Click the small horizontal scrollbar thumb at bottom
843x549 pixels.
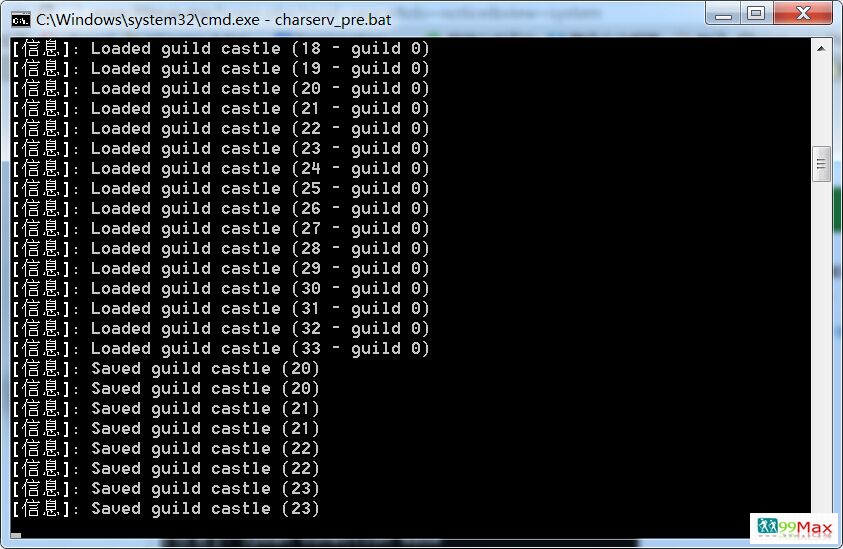(x=16, y=535)
